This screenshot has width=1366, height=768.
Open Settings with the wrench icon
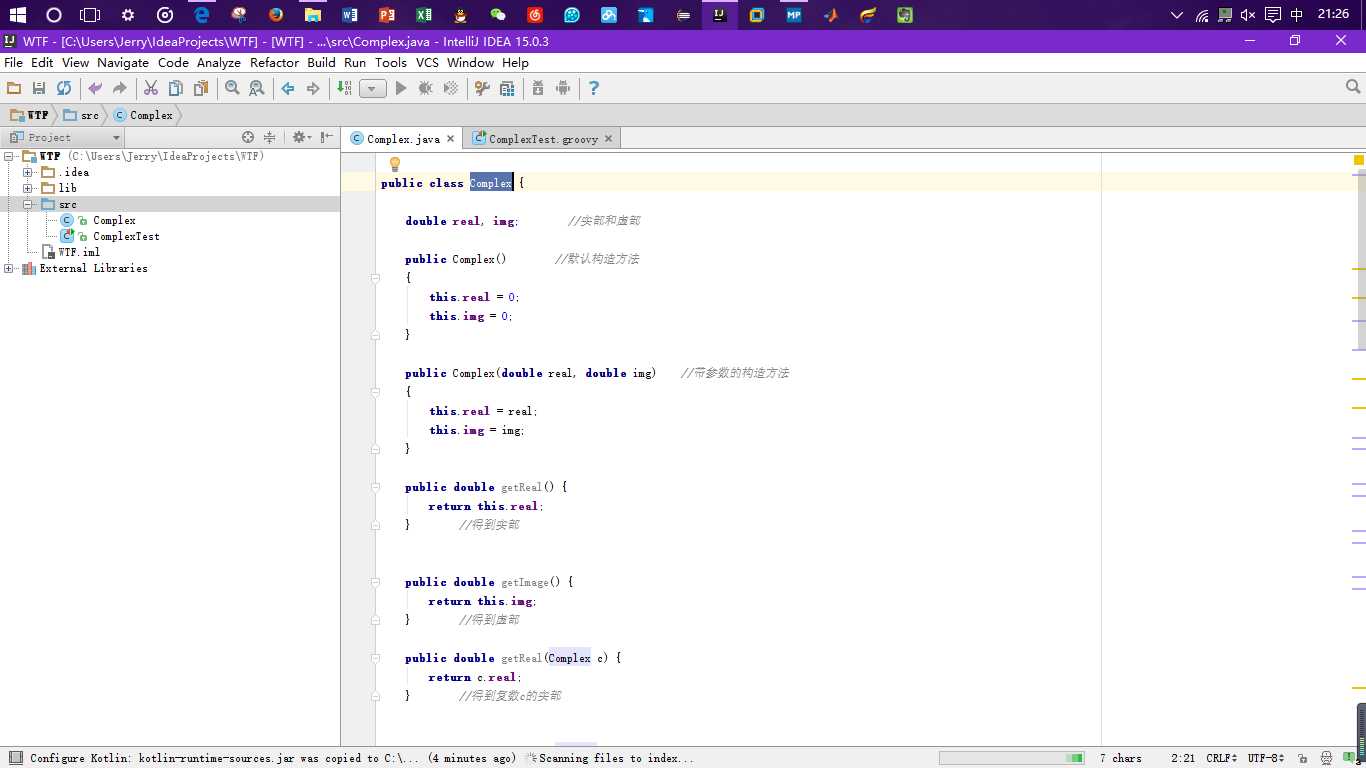(482, 88)
